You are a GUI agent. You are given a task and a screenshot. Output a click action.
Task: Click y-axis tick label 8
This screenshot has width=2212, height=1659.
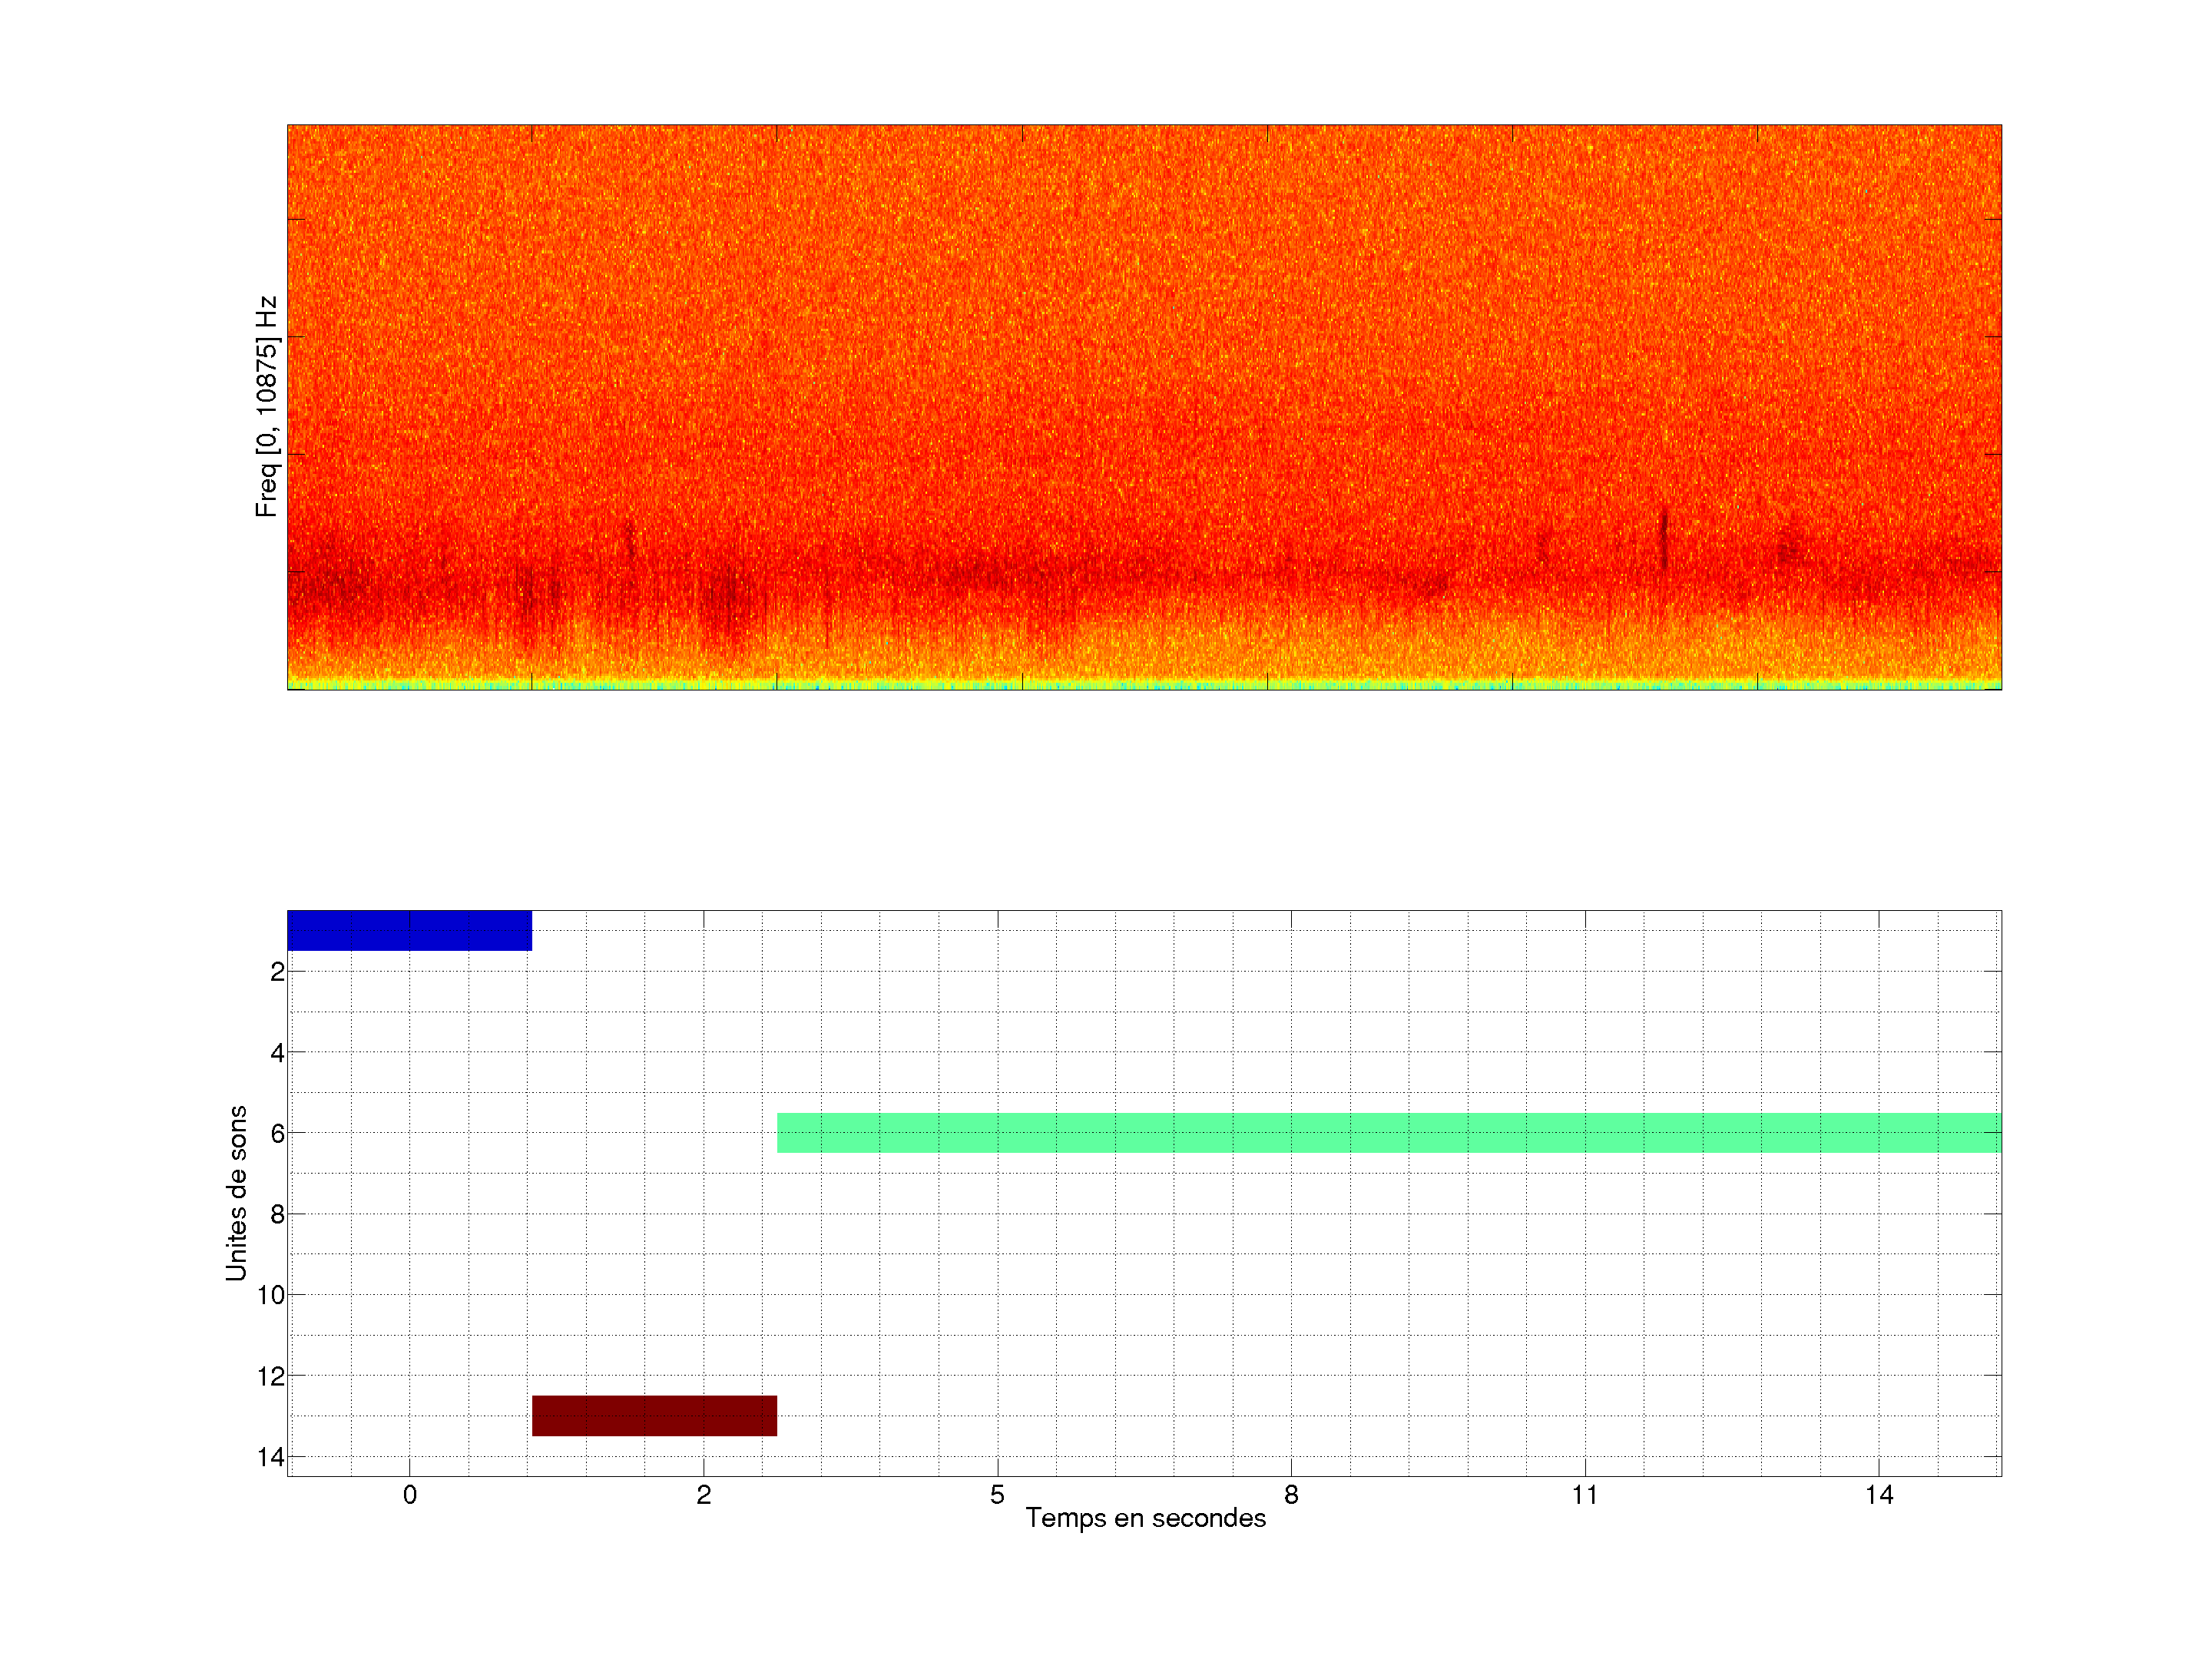(277, 1215)
